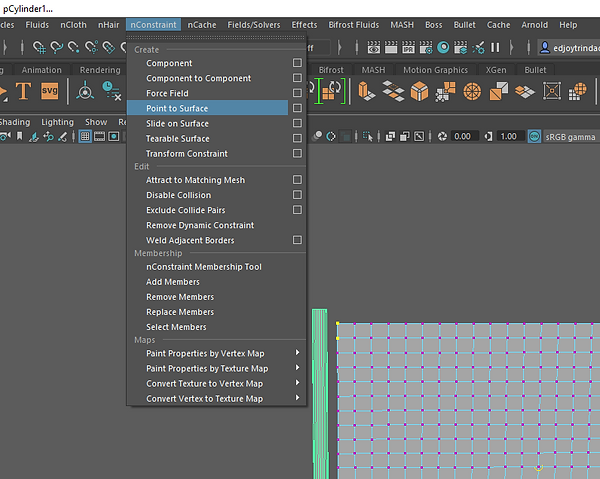Expand Convert Texture to Vertex Map submenu
The width and height of the screenshot is (600, 479).
(216, 383)
